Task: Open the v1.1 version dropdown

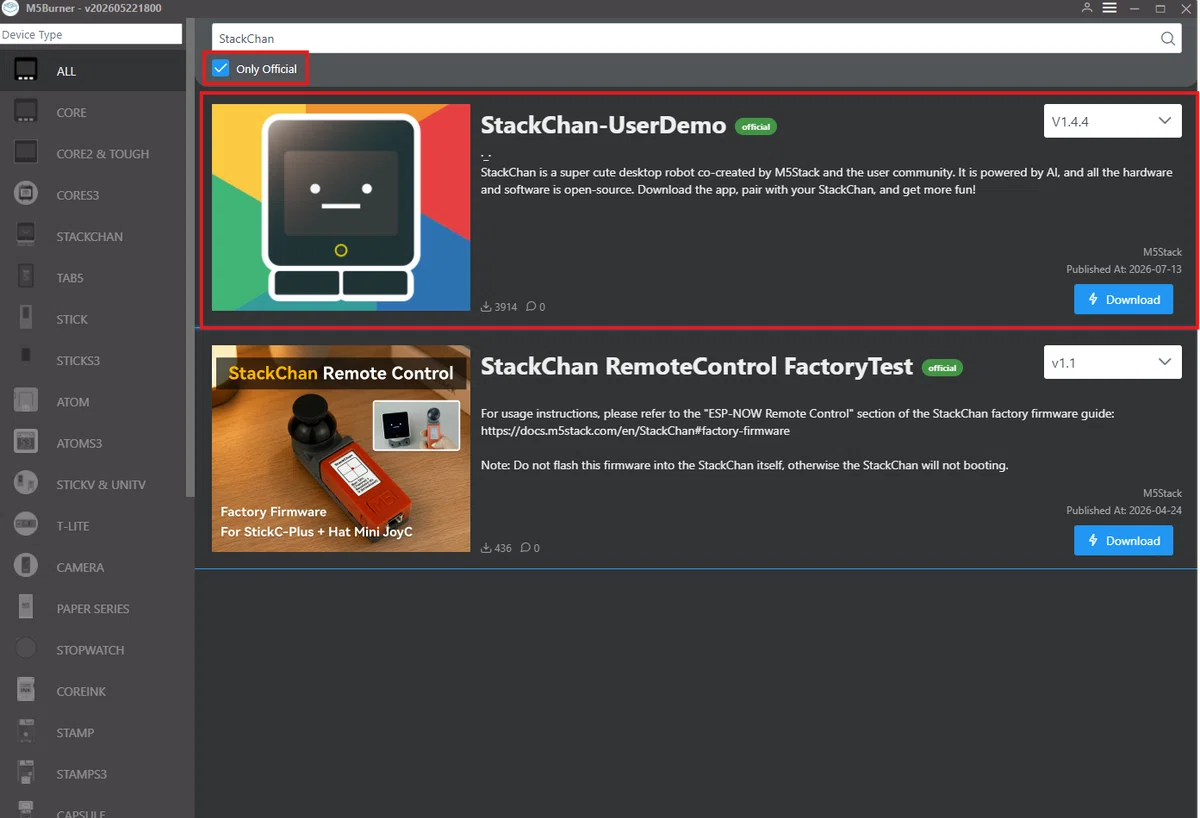Action: 1112,362
